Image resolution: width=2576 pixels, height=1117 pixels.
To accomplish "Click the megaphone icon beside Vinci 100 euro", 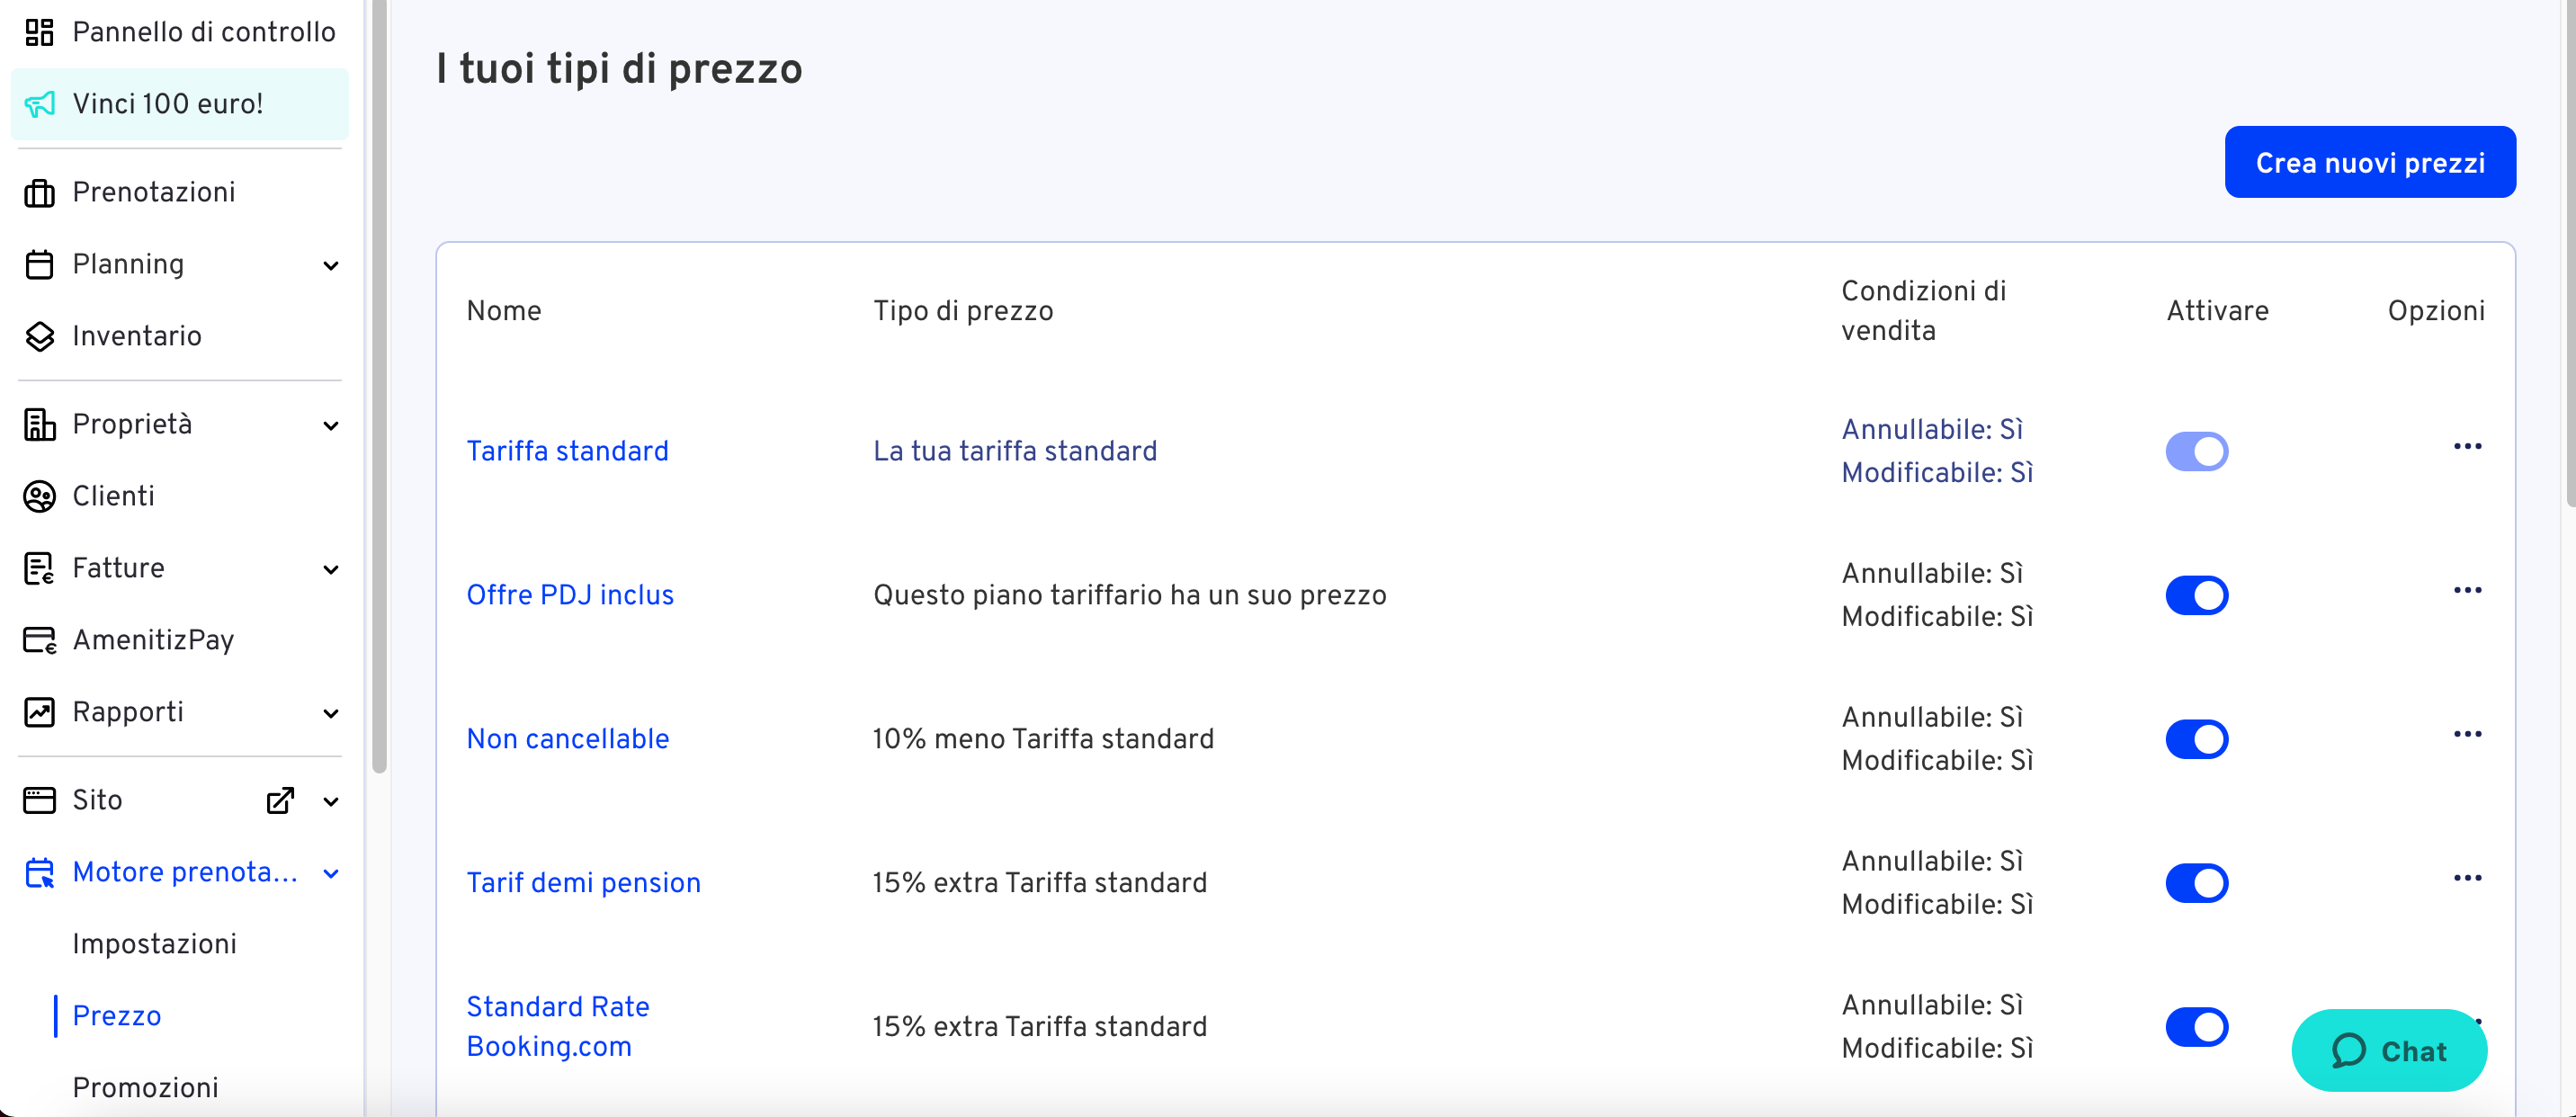I will pyautogui.click(x=39, y=104).
